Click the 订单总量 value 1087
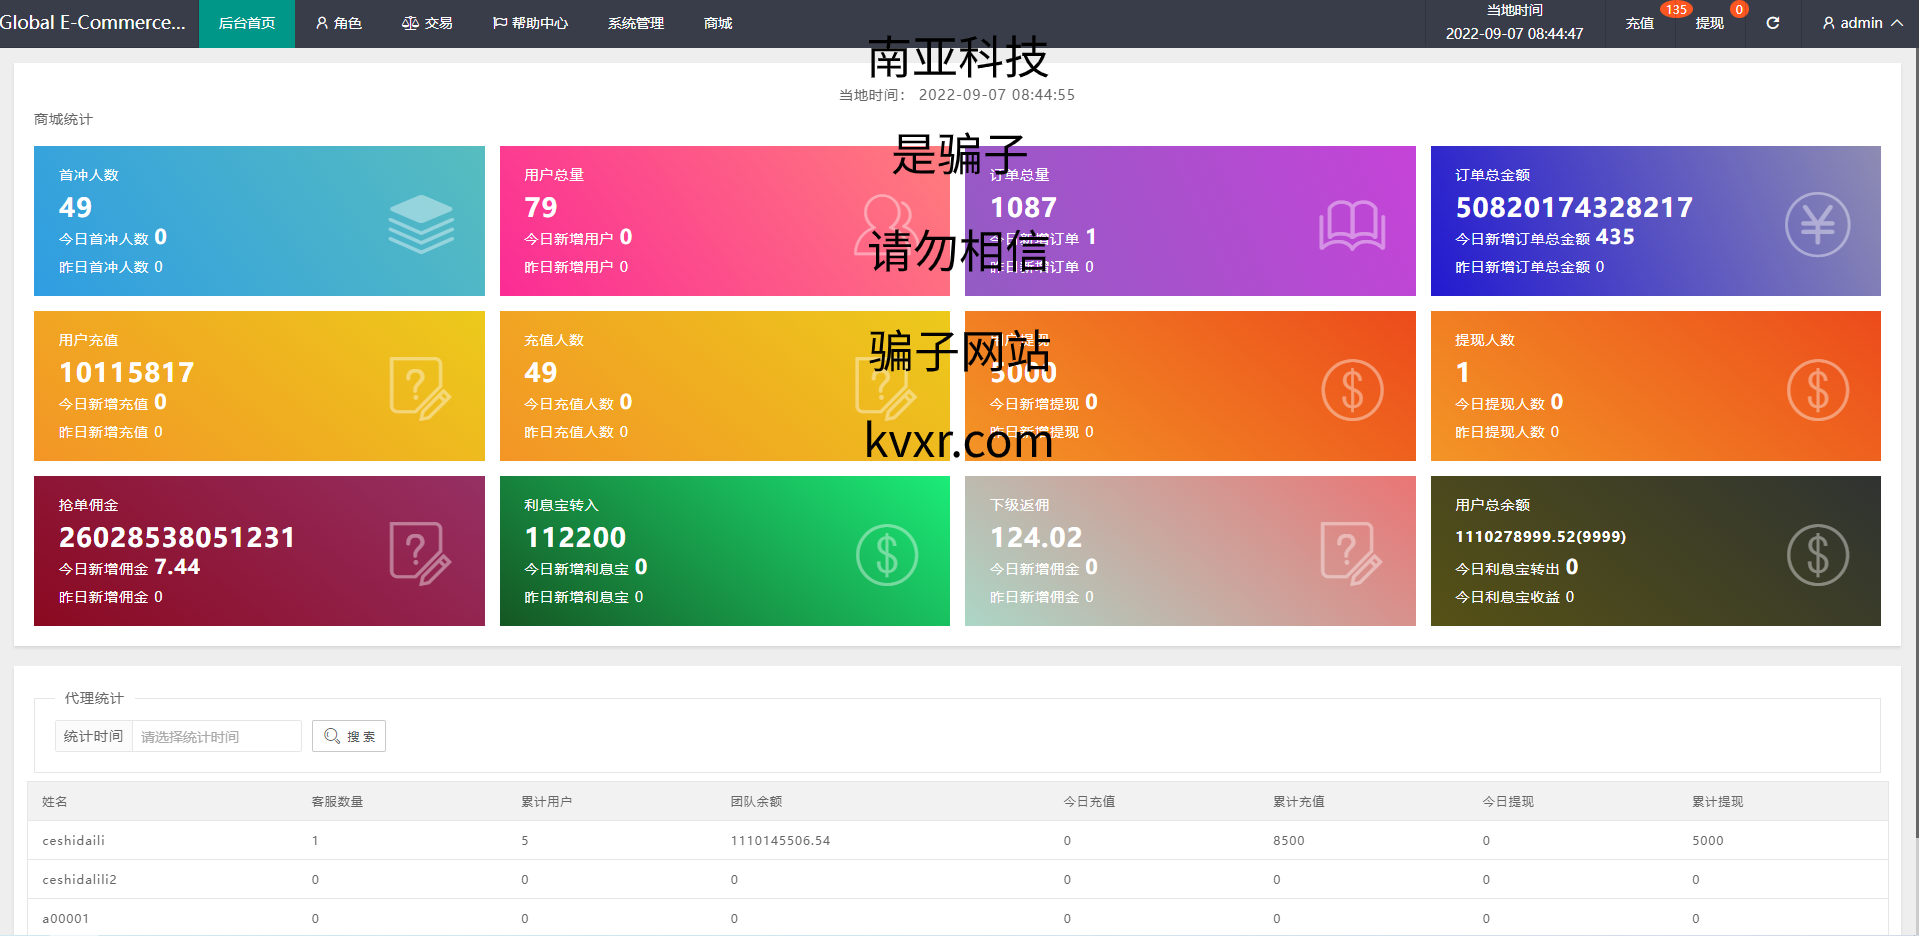The height and width of the screenshot is (936, 1919). click(1023, 207)
